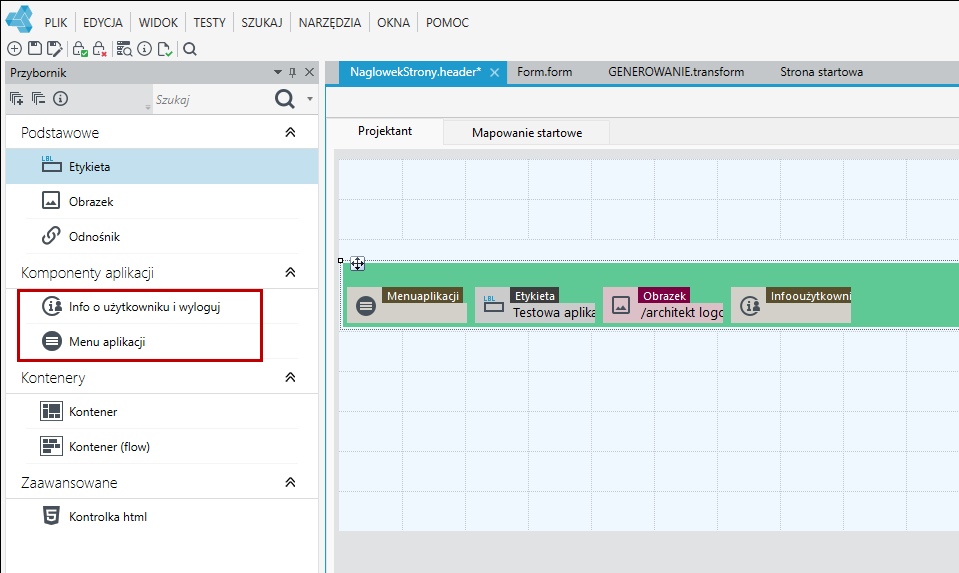Collapse the Komponenty aplikacji group

(291, 272)
